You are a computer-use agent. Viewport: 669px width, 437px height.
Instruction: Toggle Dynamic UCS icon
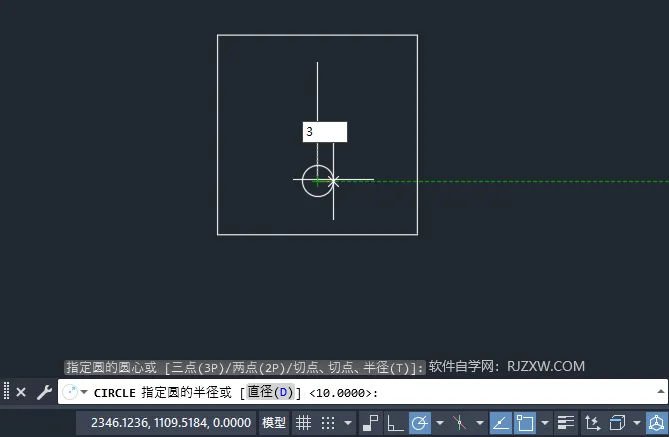pos(592,423)
